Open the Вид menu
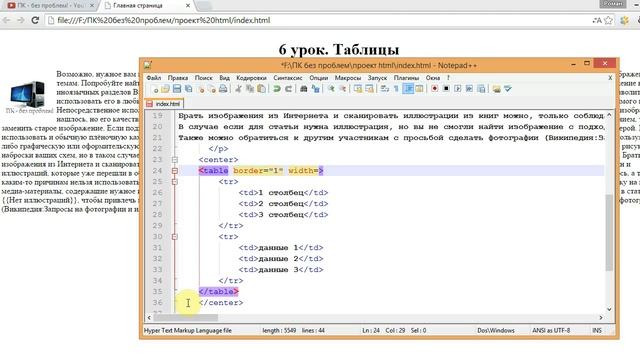 point(224,78)
